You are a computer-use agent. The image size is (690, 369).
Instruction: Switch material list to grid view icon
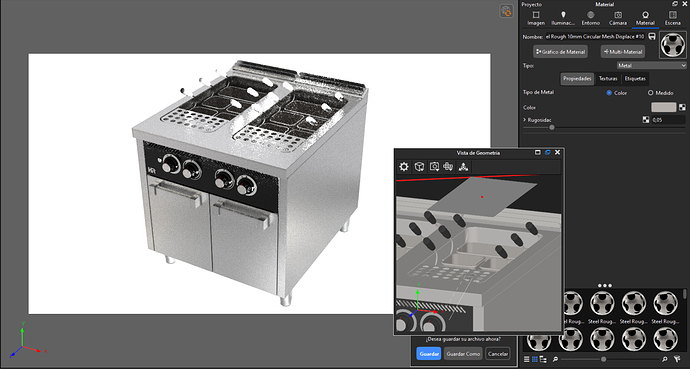tap(535, 359)
